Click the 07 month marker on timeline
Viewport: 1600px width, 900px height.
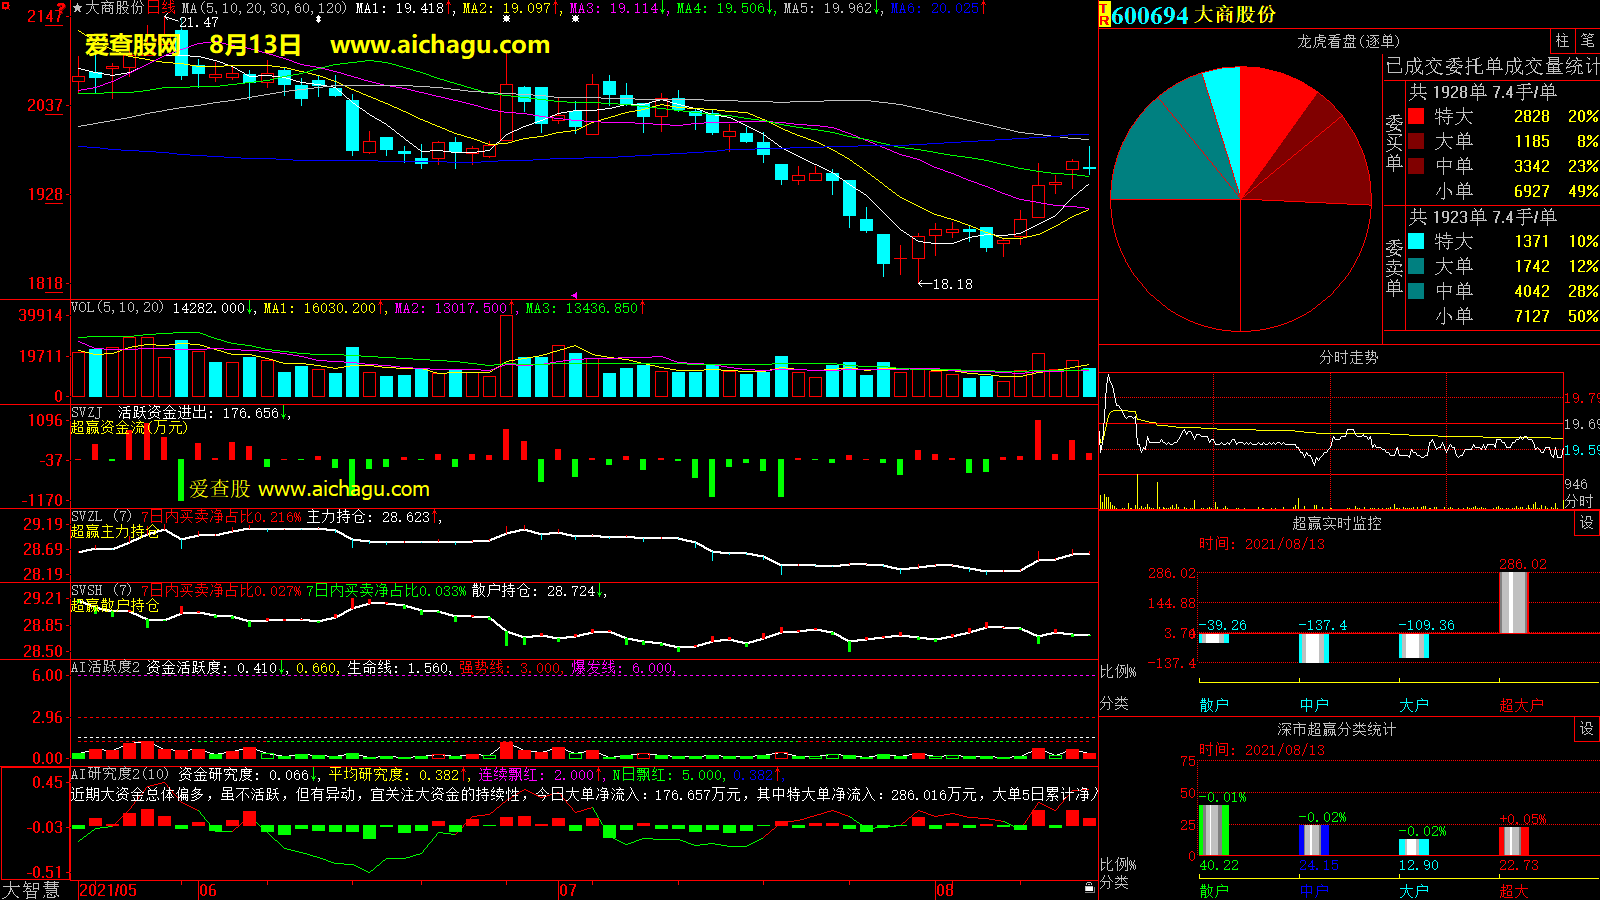tap(567, 890)
